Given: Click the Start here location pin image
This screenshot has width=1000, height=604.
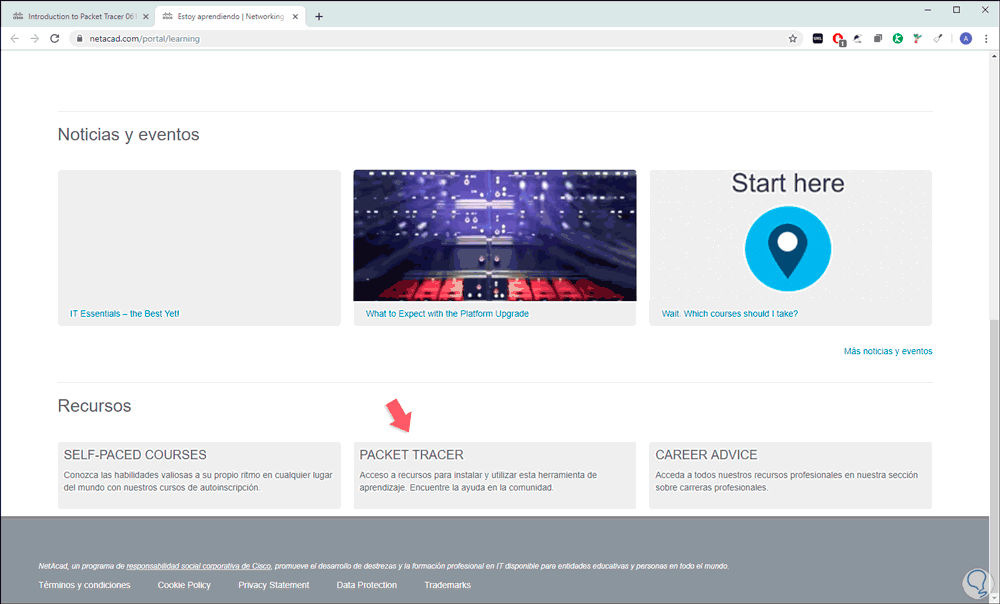Looking at the screenshot, I should click(788, 248).
